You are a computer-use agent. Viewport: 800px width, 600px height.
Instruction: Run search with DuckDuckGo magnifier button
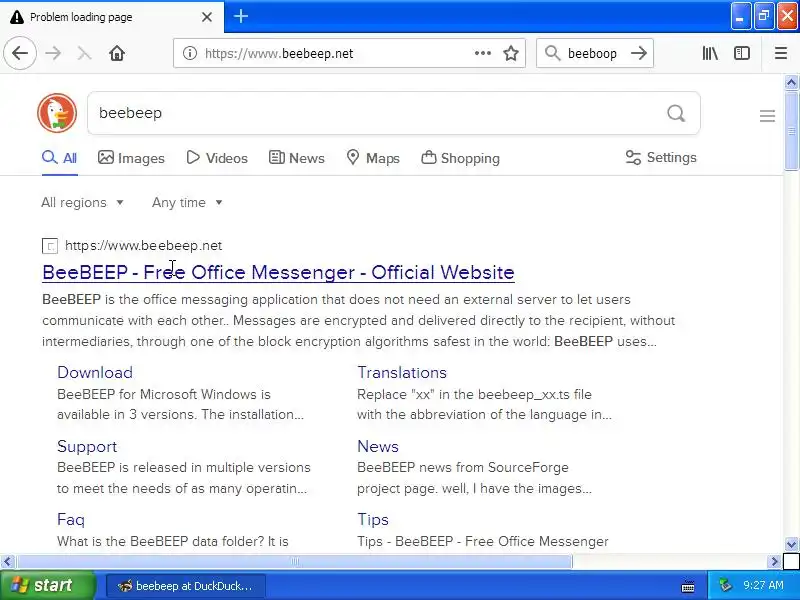tap(676, 113)
